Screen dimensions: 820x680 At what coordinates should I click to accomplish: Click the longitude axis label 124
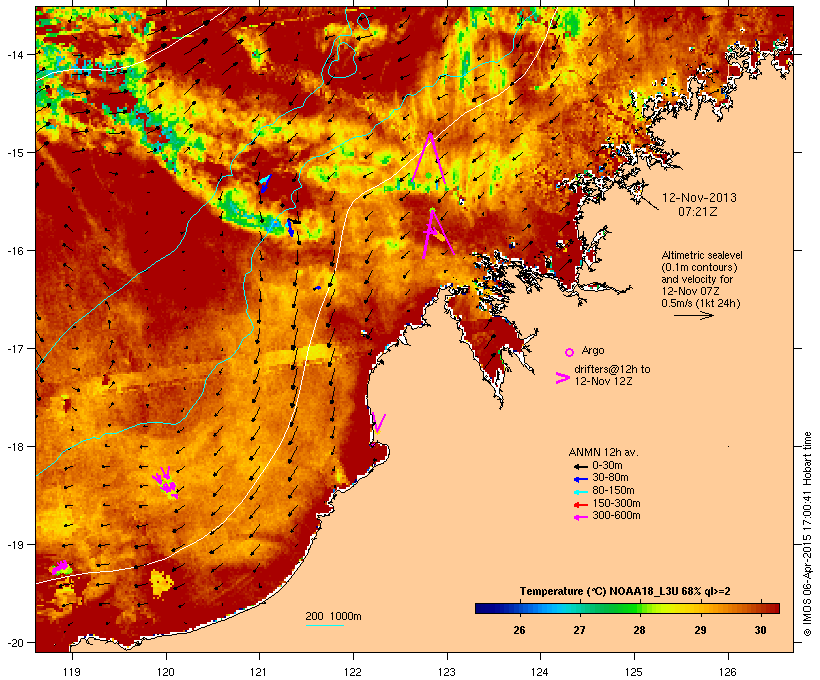540,672
